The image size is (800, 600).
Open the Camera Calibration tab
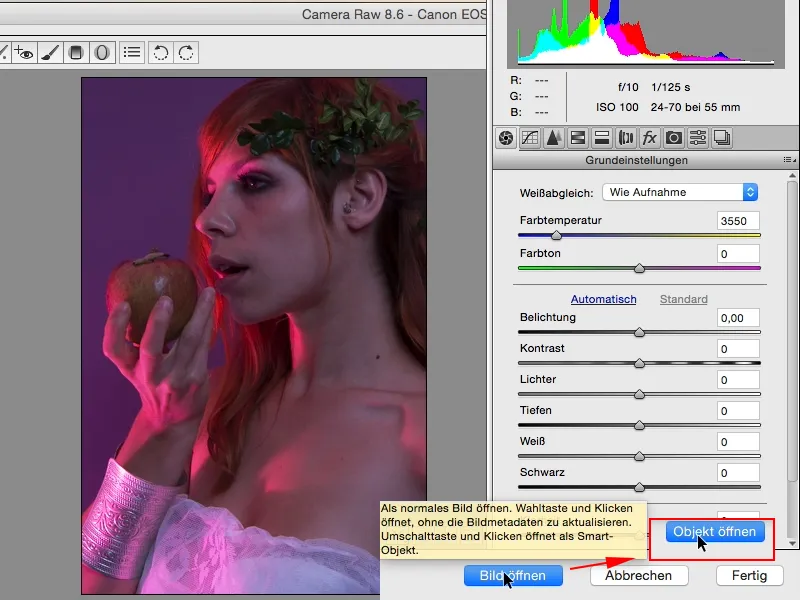[x=674, y=138]
